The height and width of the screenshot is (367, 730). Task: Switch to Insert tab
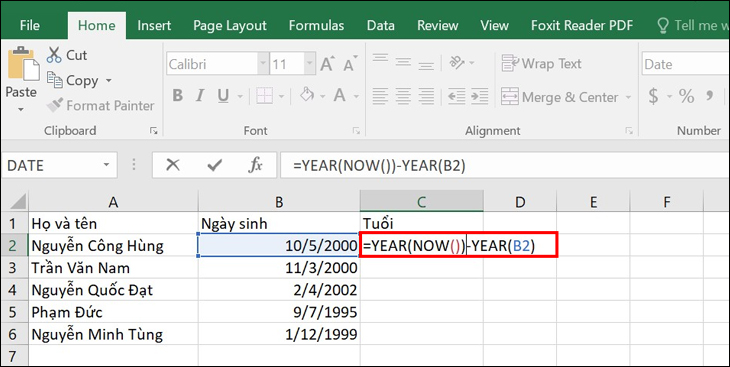point(154,25)
